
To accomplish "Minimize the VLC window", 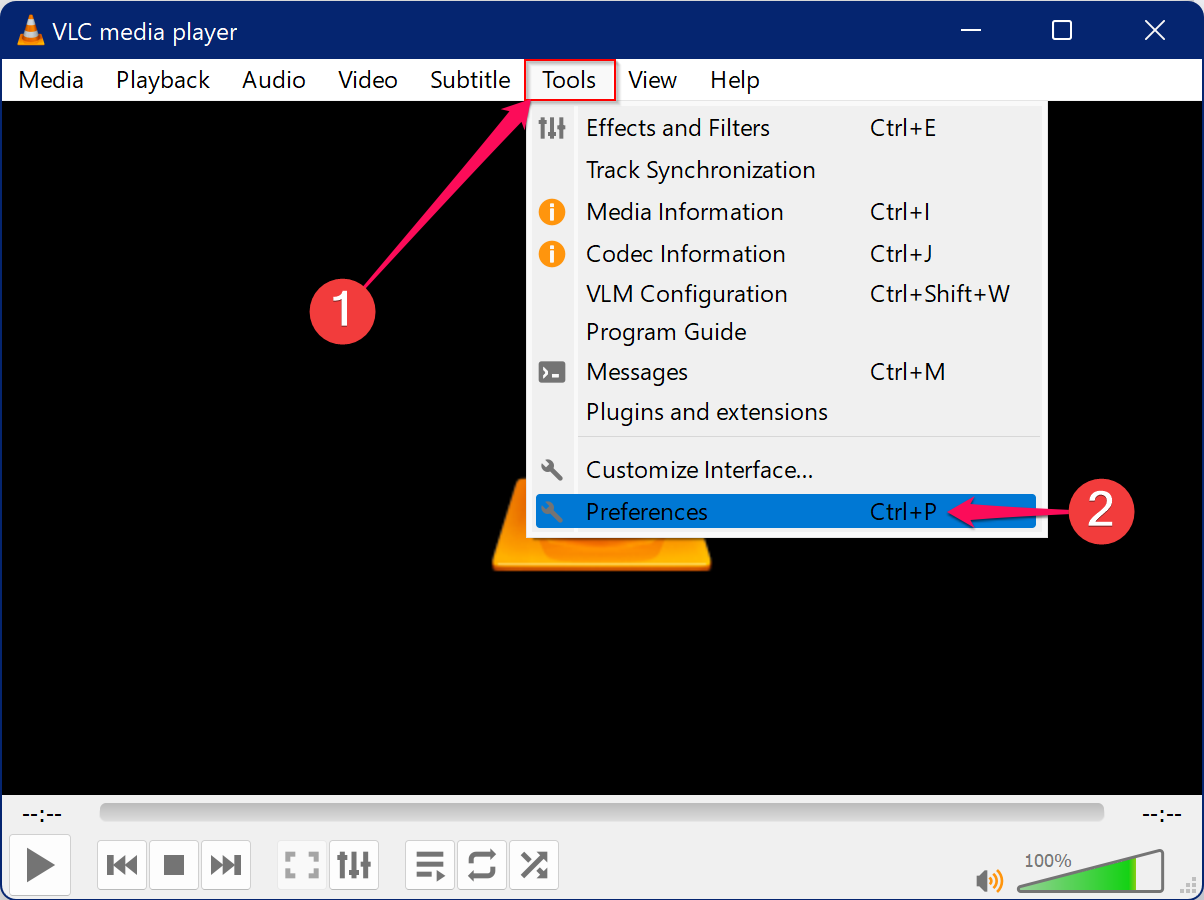I will coord(970,31).
